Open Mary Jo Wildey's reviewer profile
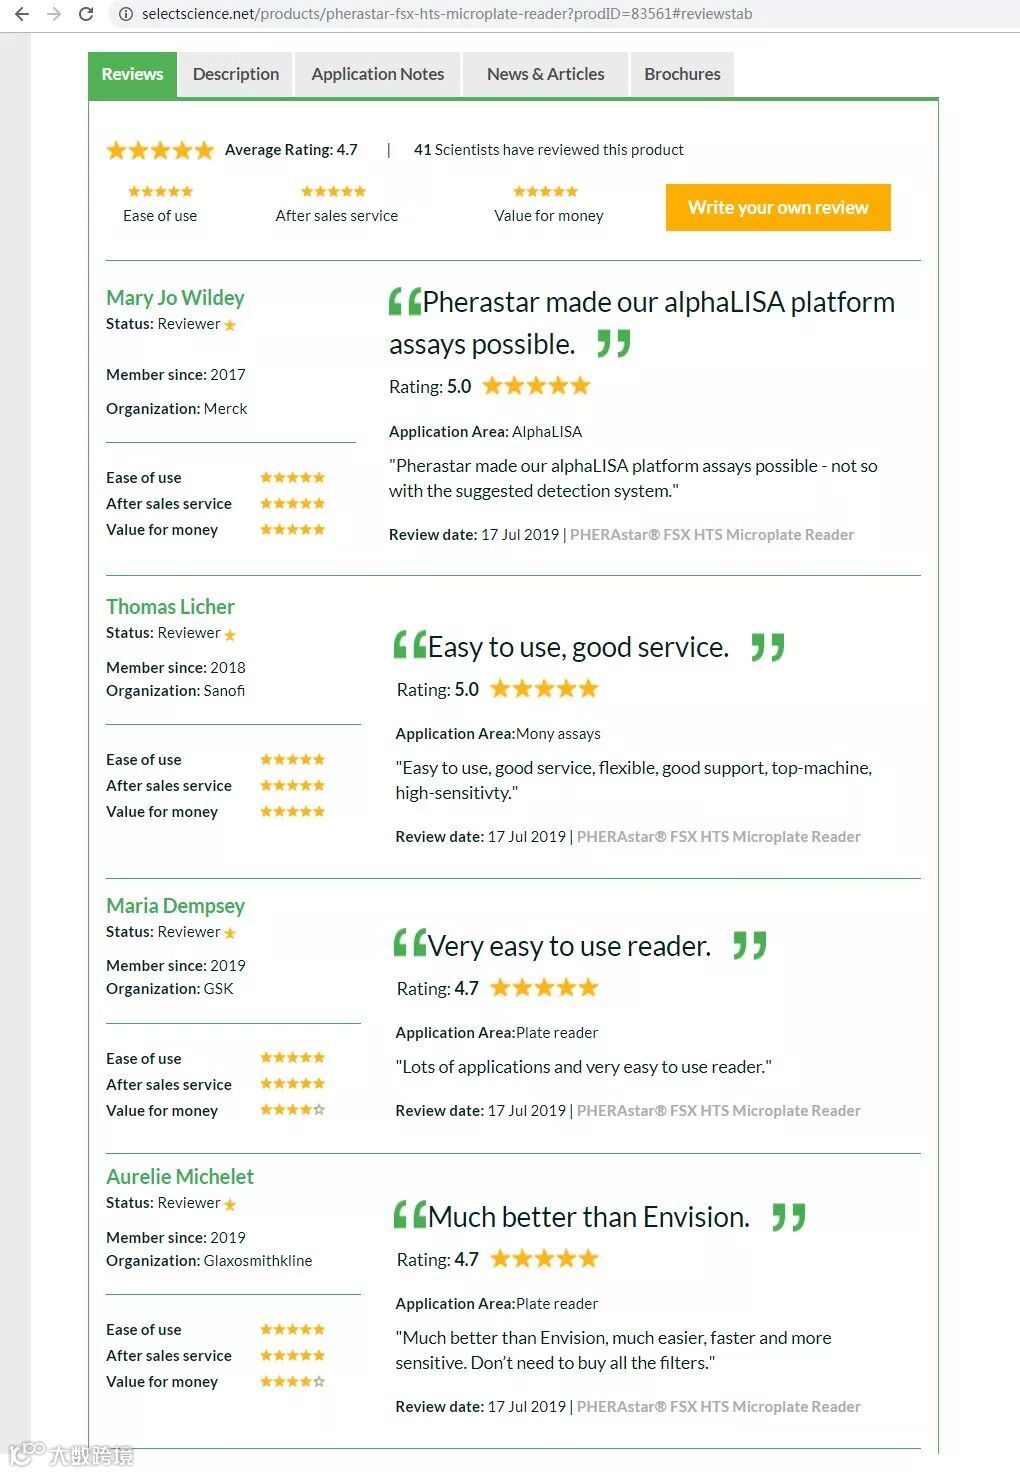The image size is (1020, 1474). [x=175, y=298]
